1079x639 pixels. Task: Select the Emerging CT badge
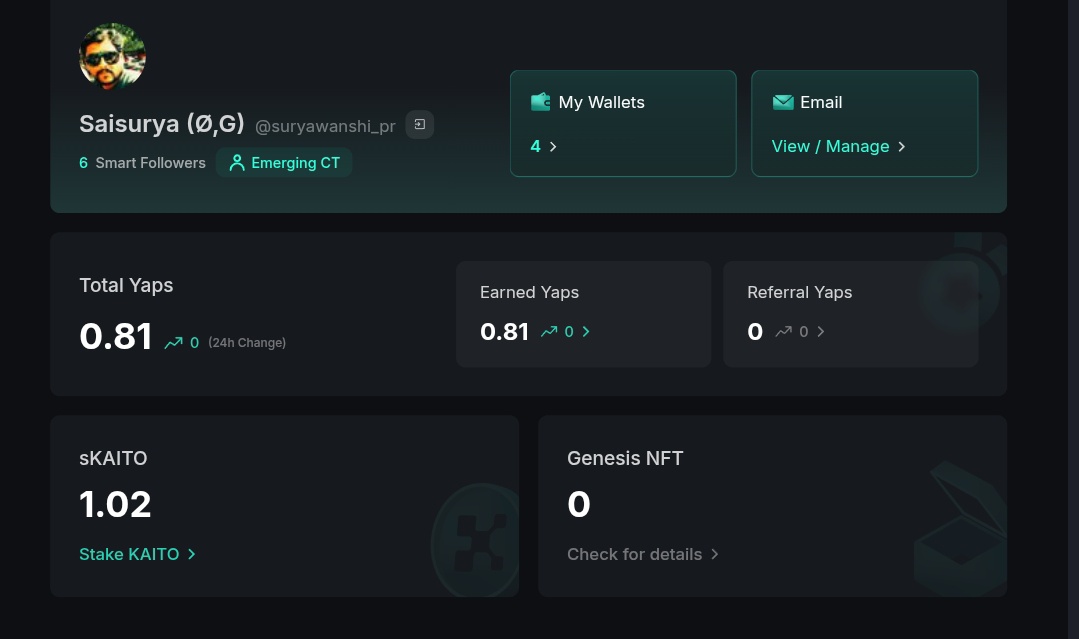tap(284, 163)
